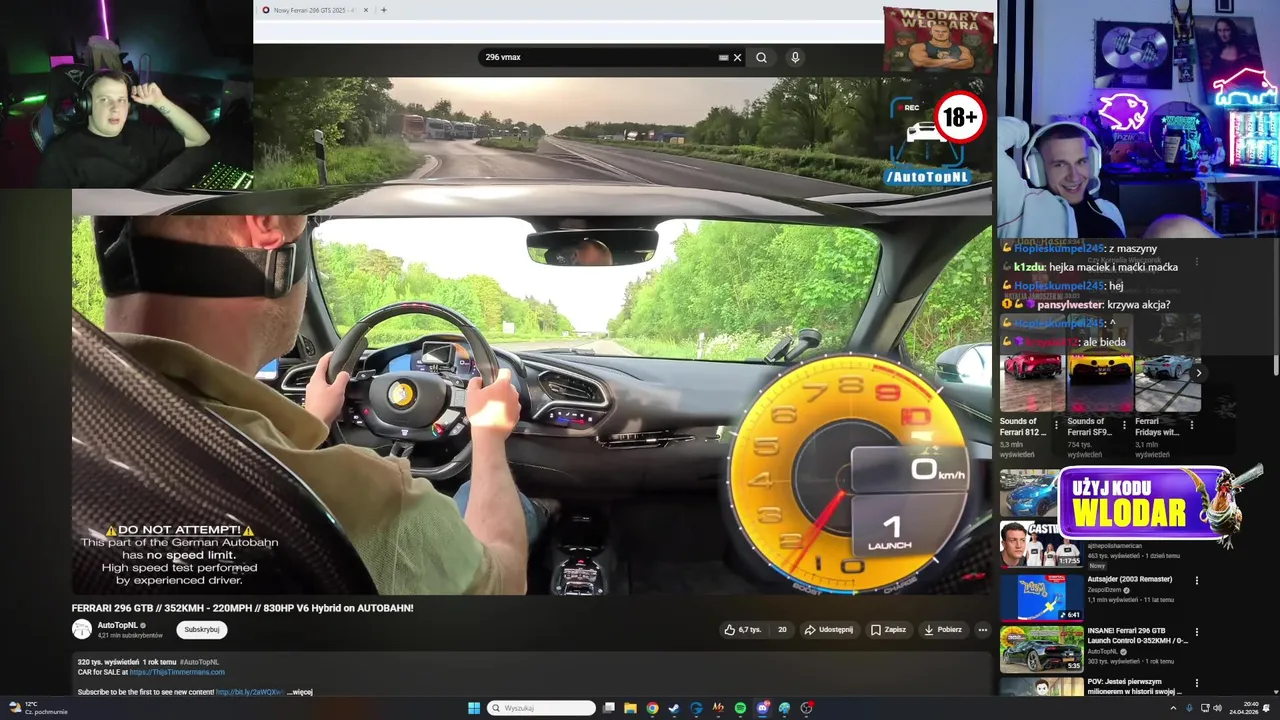
Task: Close the 'Nowy Ferrari 296 GTS 2025' browser tab
Action: tap(366, 10)
